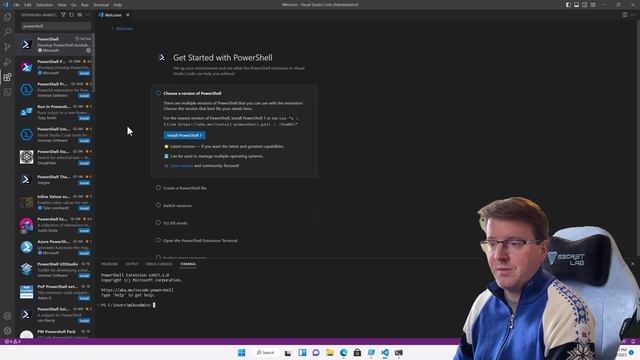Open the Open source link

(181, 166)
